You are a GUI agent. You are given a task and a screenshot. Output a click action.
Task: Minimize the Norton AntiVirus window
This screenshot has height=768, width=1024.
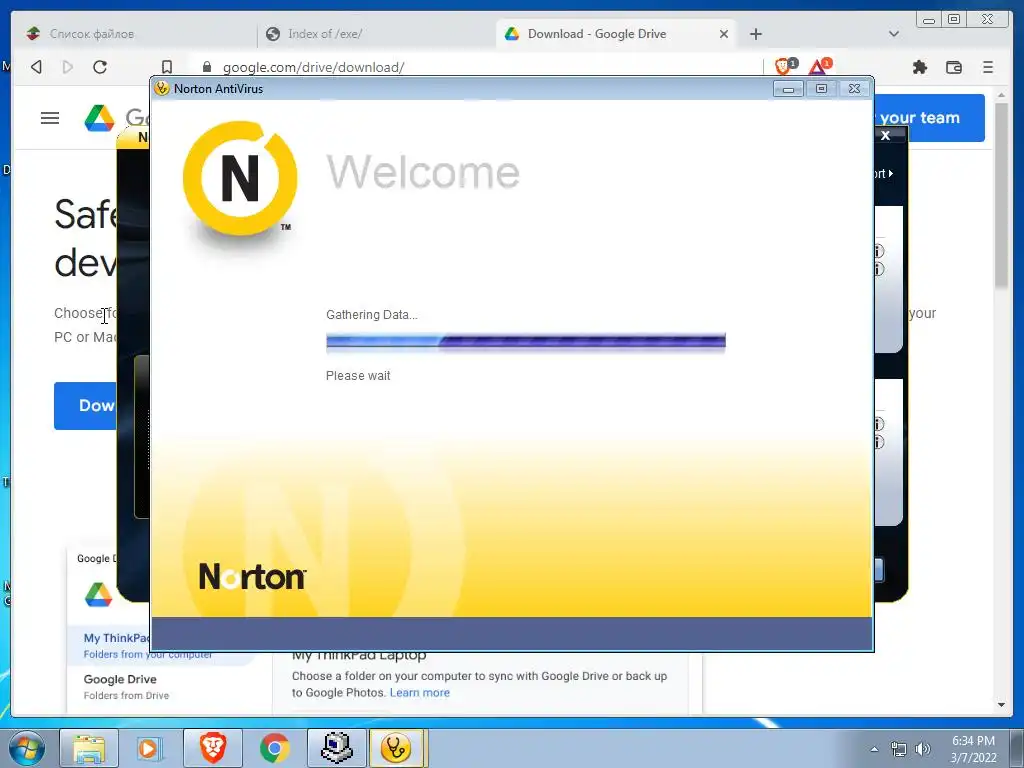[x=788, y=89]
